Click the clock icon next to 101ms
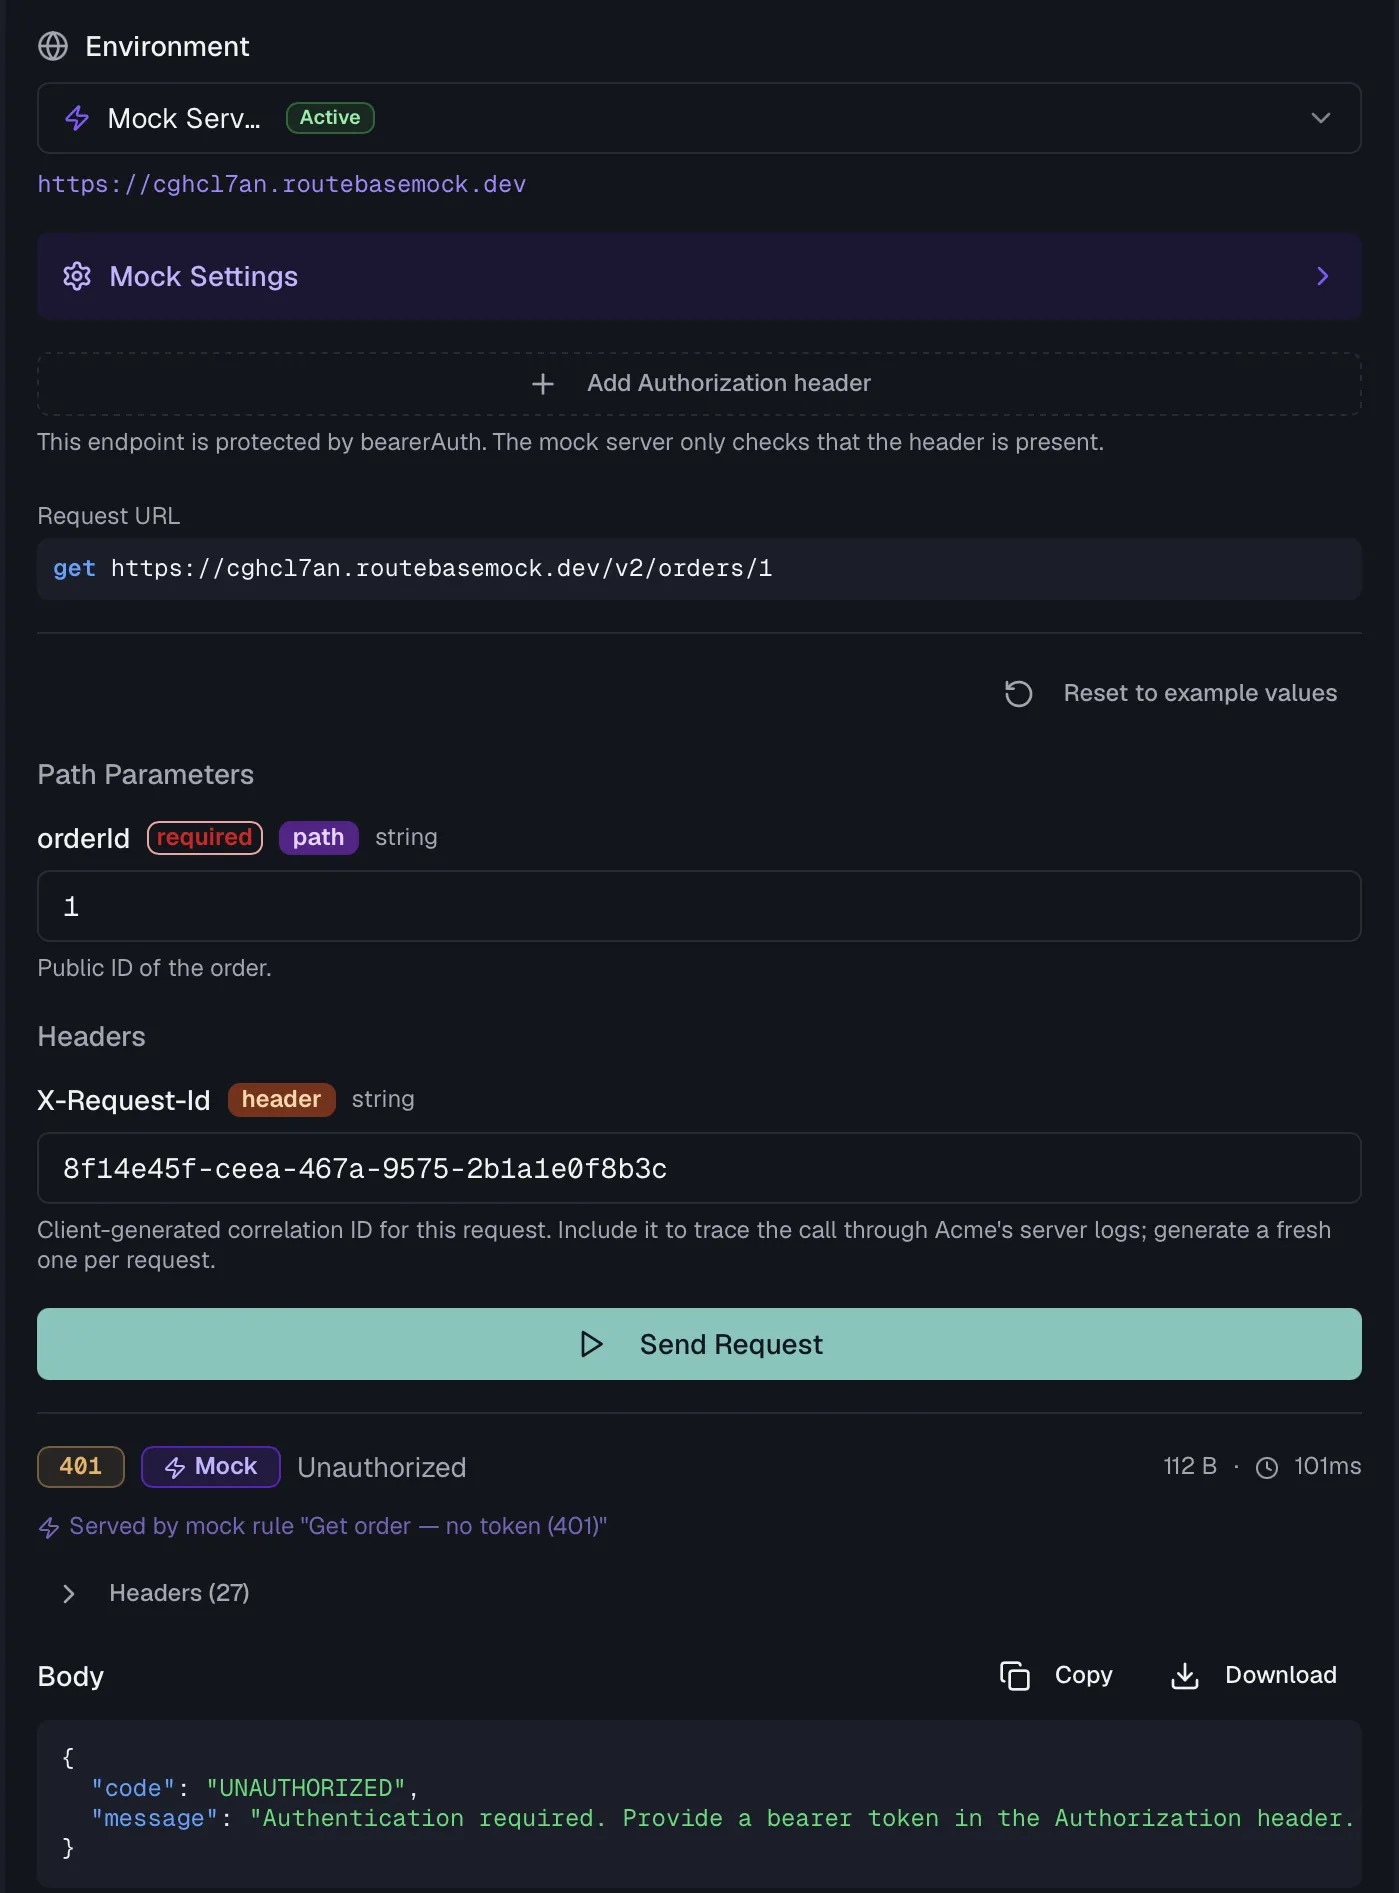 pyautogui.click(x=1267, y=1467)
